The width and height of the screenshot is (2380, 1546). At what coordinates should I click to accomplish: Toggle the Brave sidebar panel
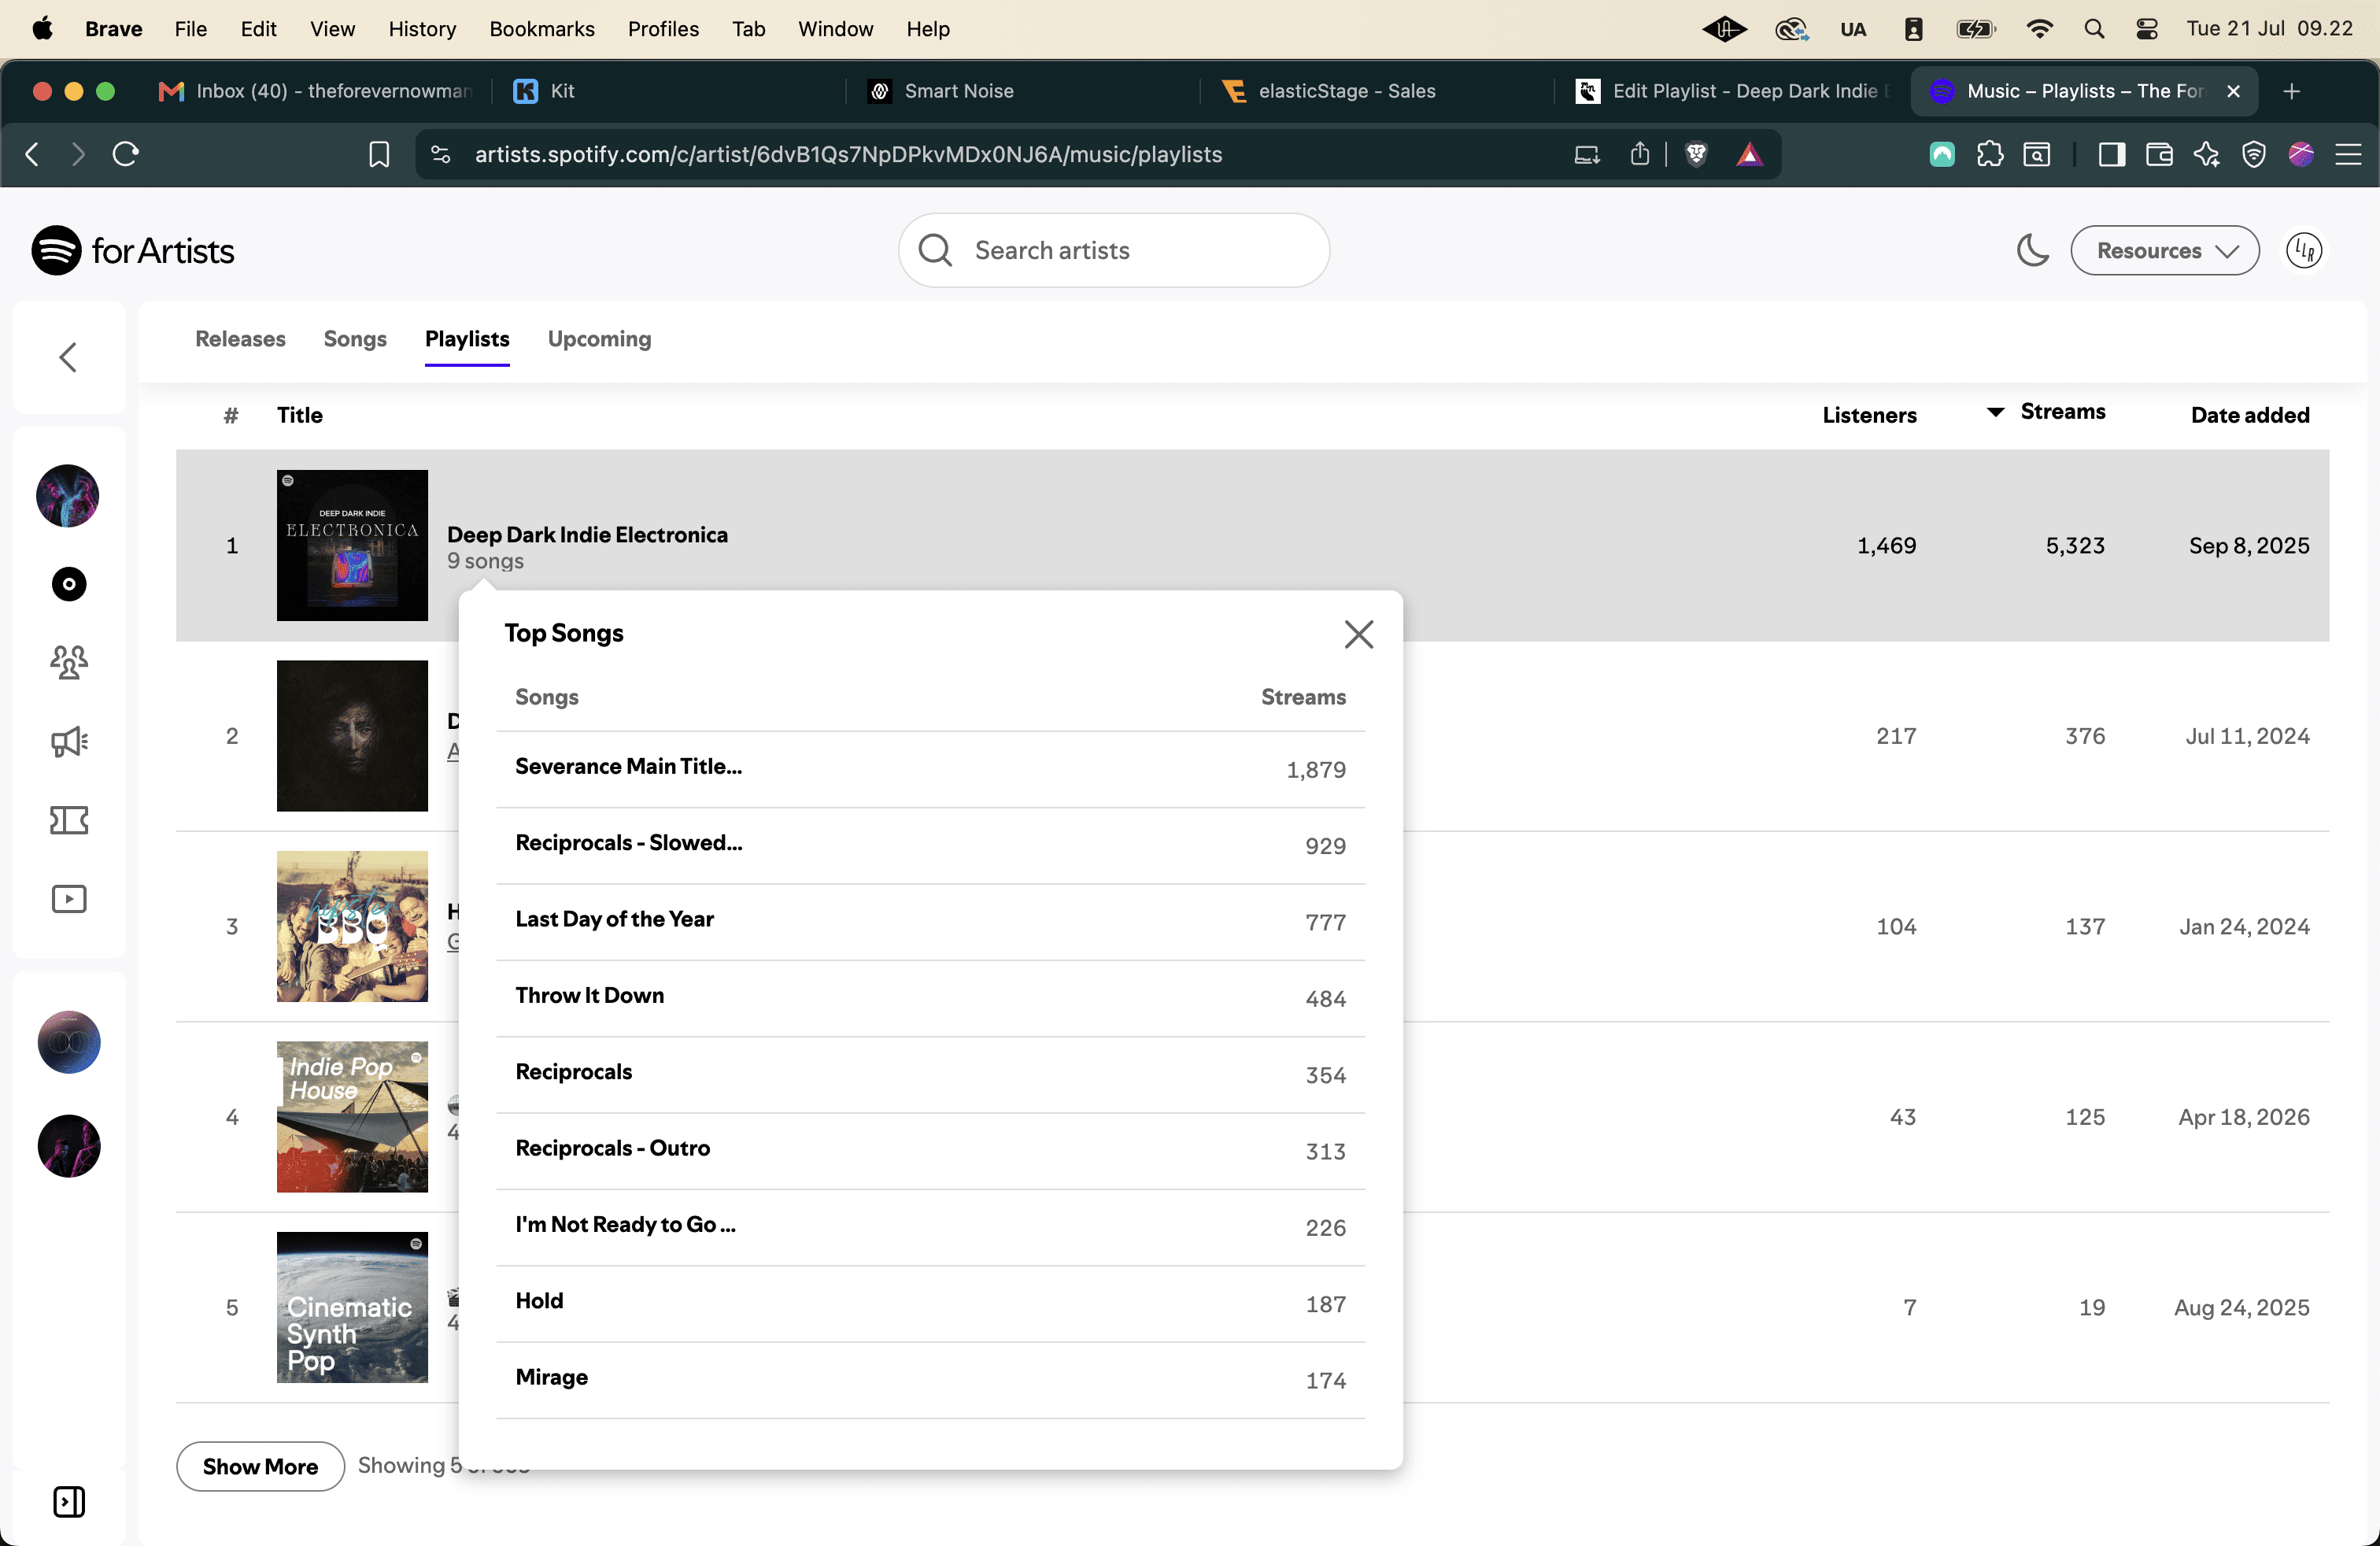click(x=2111, y=154)
